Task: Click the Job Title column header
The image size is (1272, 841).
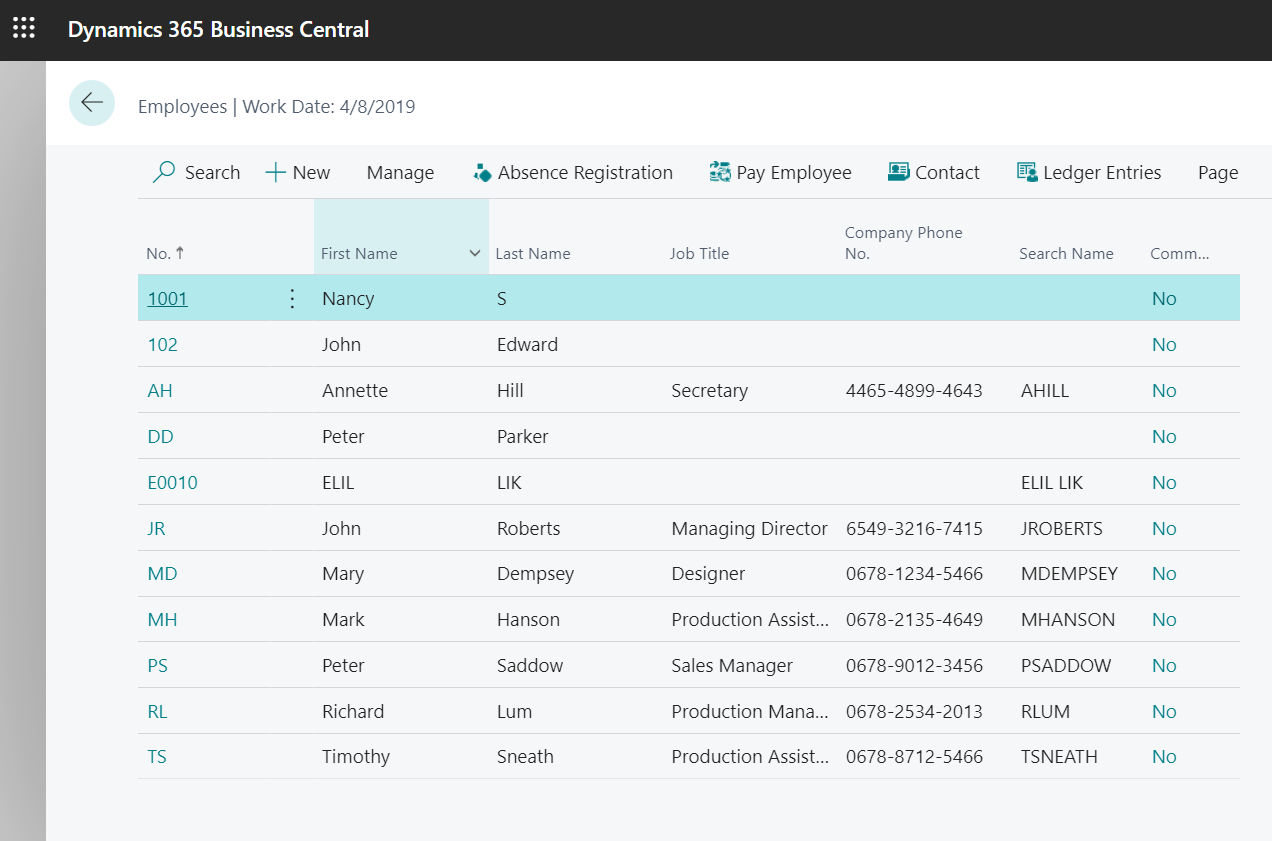Action: pyautogui.click(x=700, y=254)
